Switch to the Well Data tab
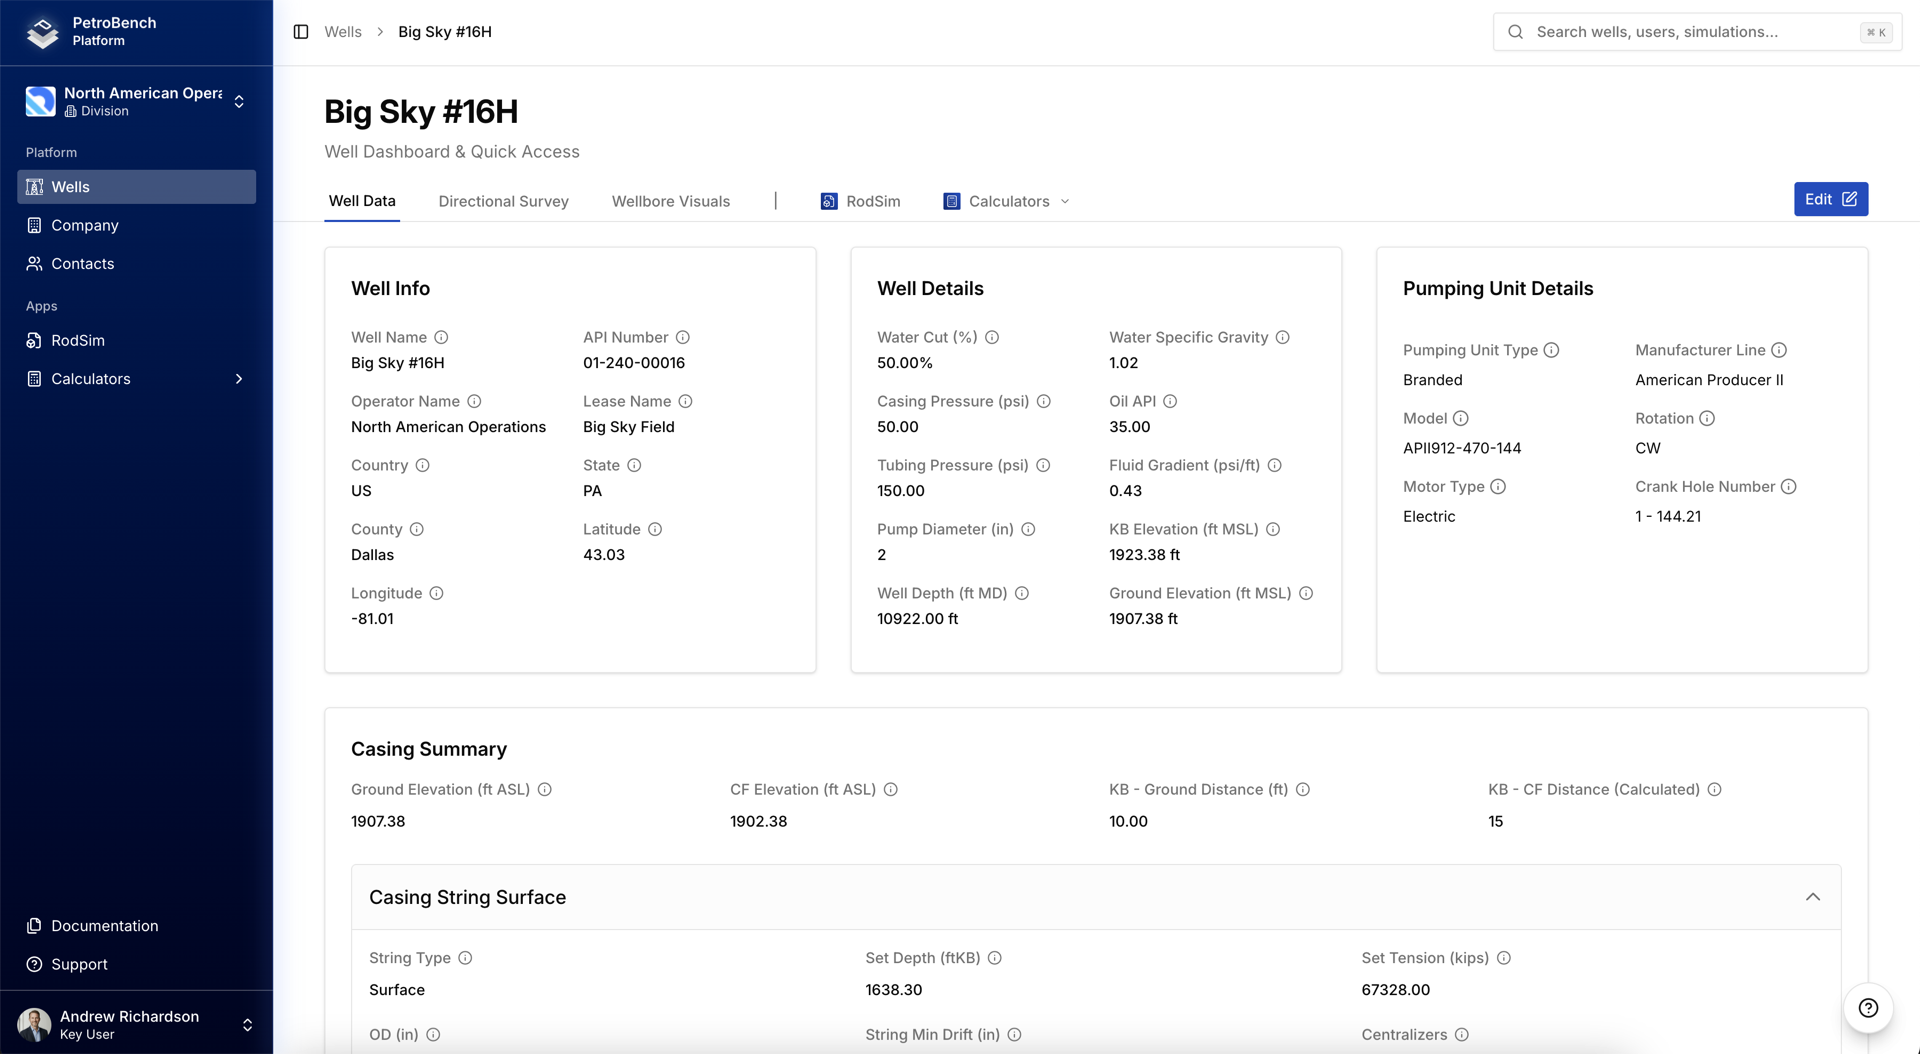The height and width of the screenshot is (1054, 1920). (x=362, y=201)
